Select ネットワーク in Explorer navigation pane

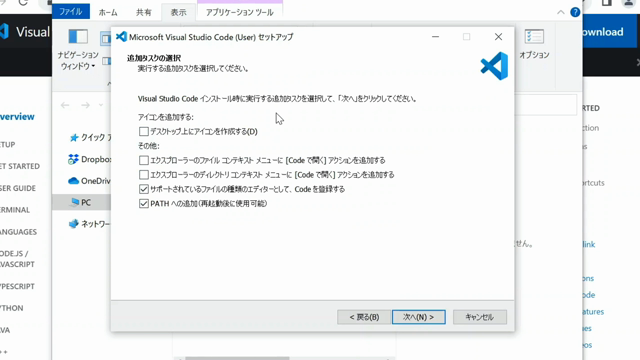89,224
